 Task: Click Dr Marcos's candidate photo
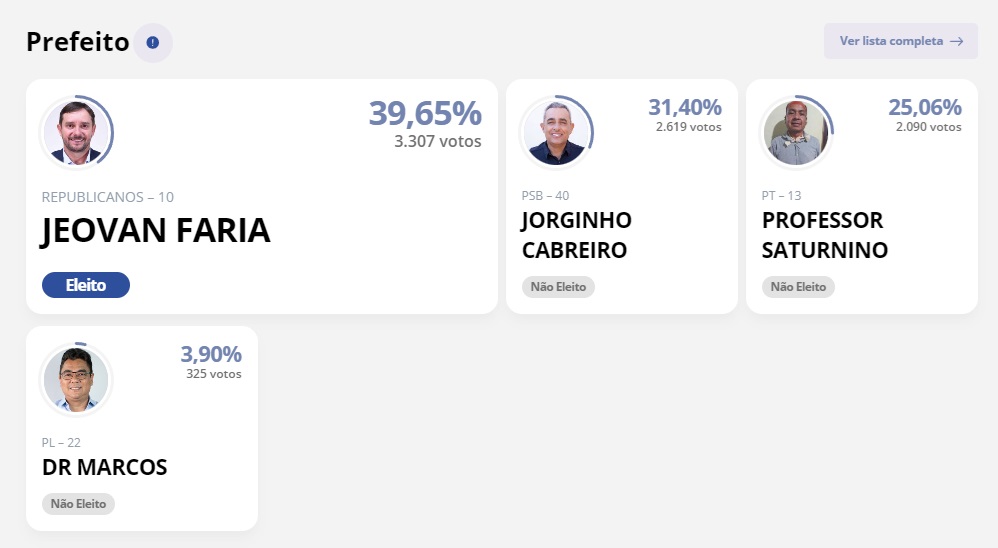pyautogui.click(x=76, y=379)
